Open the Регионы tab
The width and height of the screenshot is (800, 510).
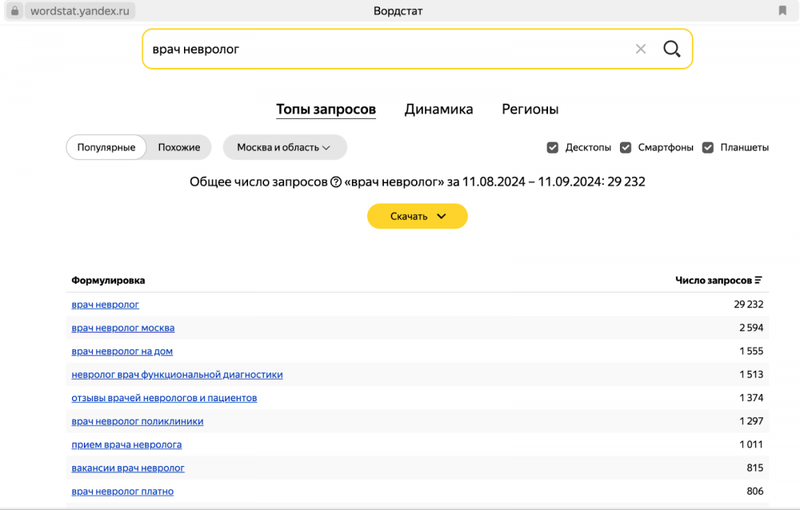(x=530, y=109)
